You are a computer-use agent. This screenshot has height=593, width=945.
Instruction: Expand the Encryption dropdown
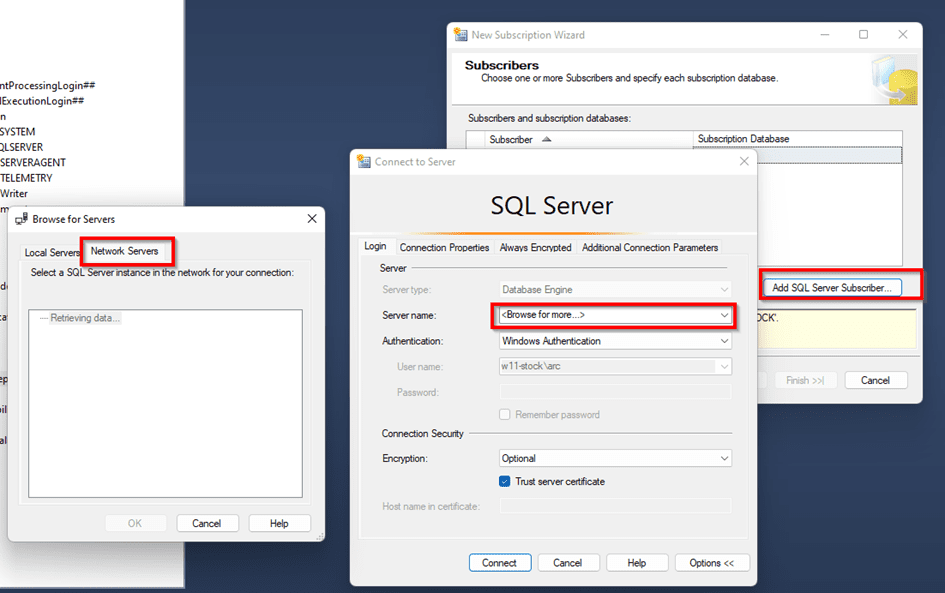click(724, 459)
